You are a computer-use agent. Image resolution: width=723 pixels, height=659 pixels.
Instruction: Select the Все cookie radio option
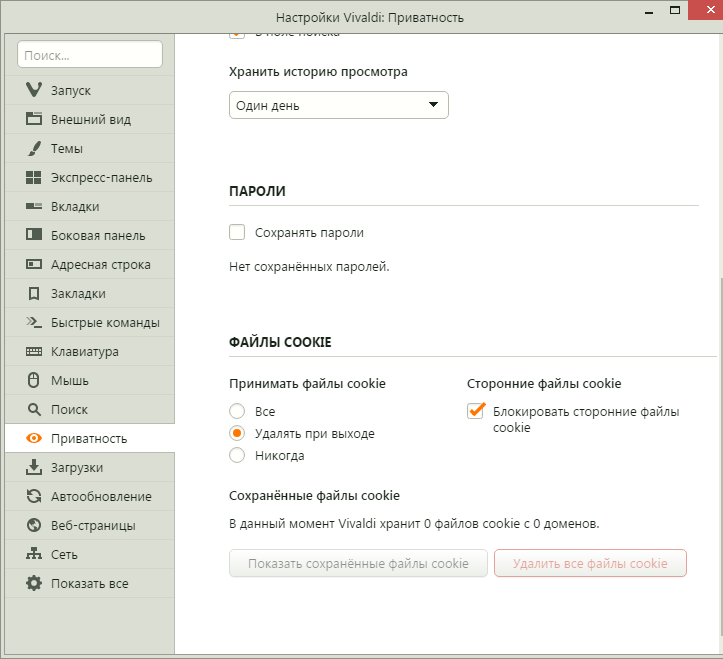coord(237,412)
